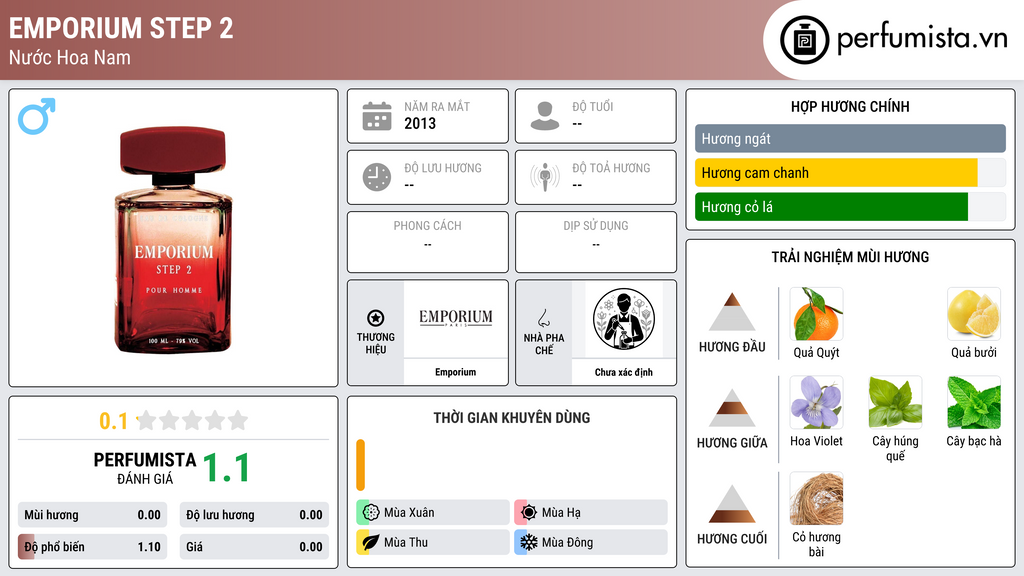Viewport: 1024px width, 576px height.
Task: Click the nose icon above Nhà Pha Chế
Action: click(x=543, y=318)
